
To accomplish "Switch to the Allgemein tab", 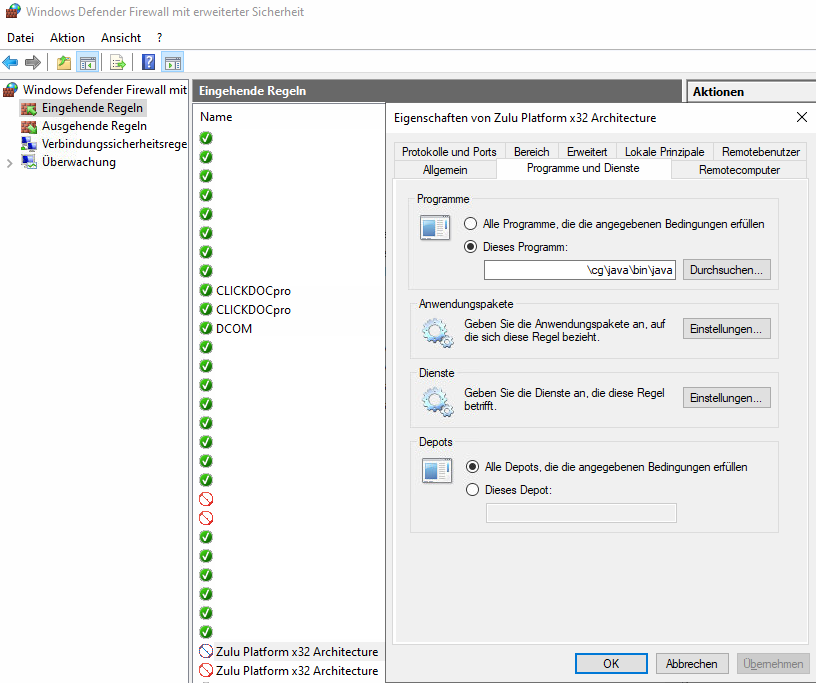I will pos(445,170).
